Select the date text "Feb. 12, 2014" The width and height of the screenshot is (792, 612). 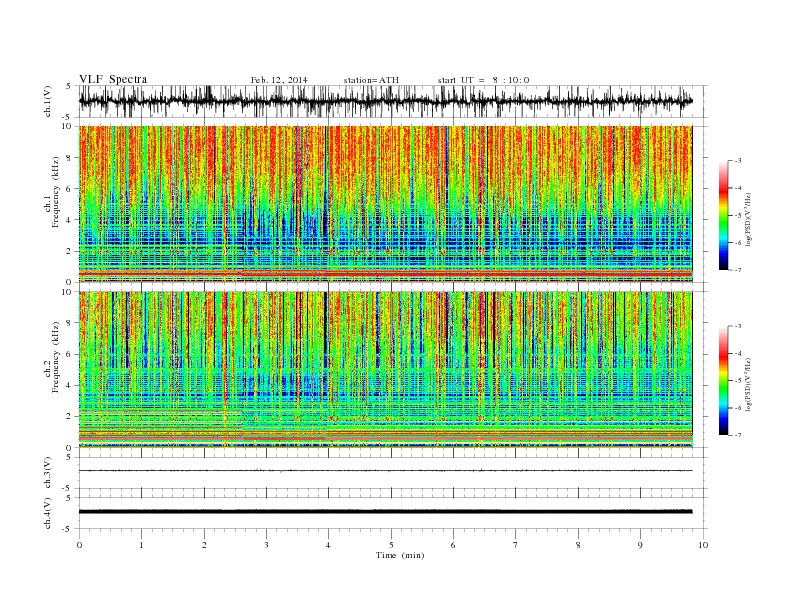(279, 80)
